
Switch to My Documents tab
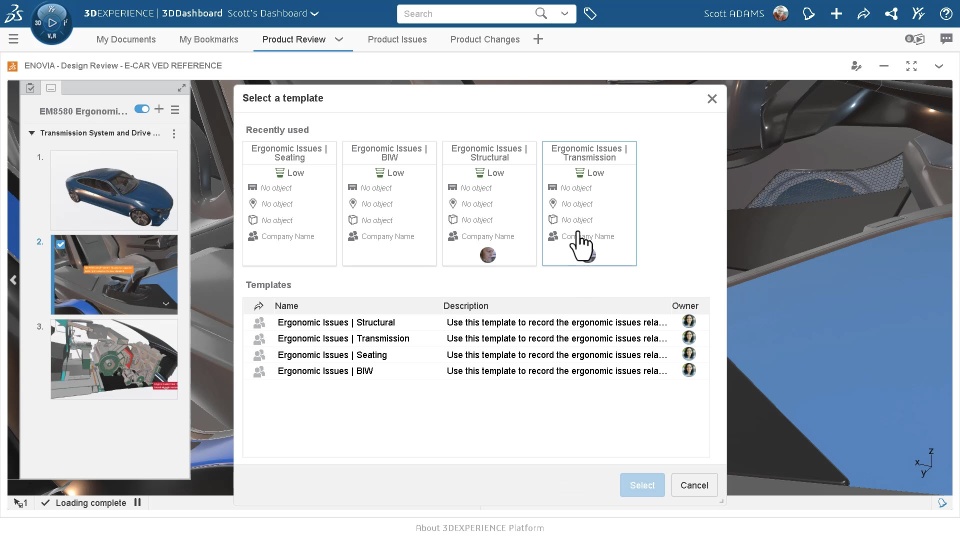click(x=126, y=39)
